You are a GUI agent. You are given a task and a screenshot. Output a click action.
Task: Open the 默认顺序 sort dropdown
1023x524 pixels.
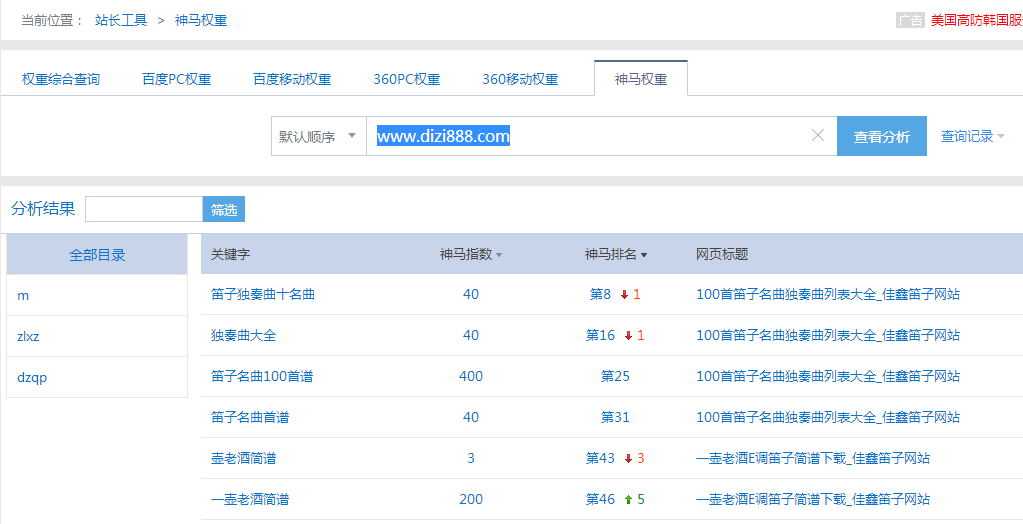coord(318,137)
